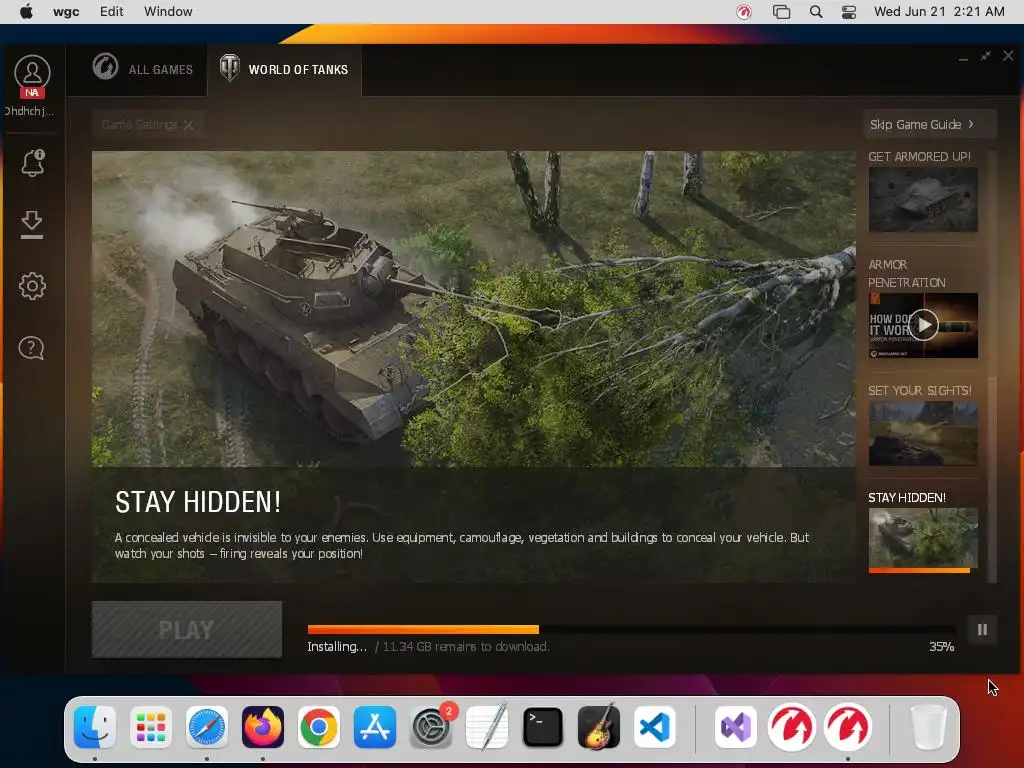Open the user profile avatar icon
1024x768 pixels.
[32, 72]
